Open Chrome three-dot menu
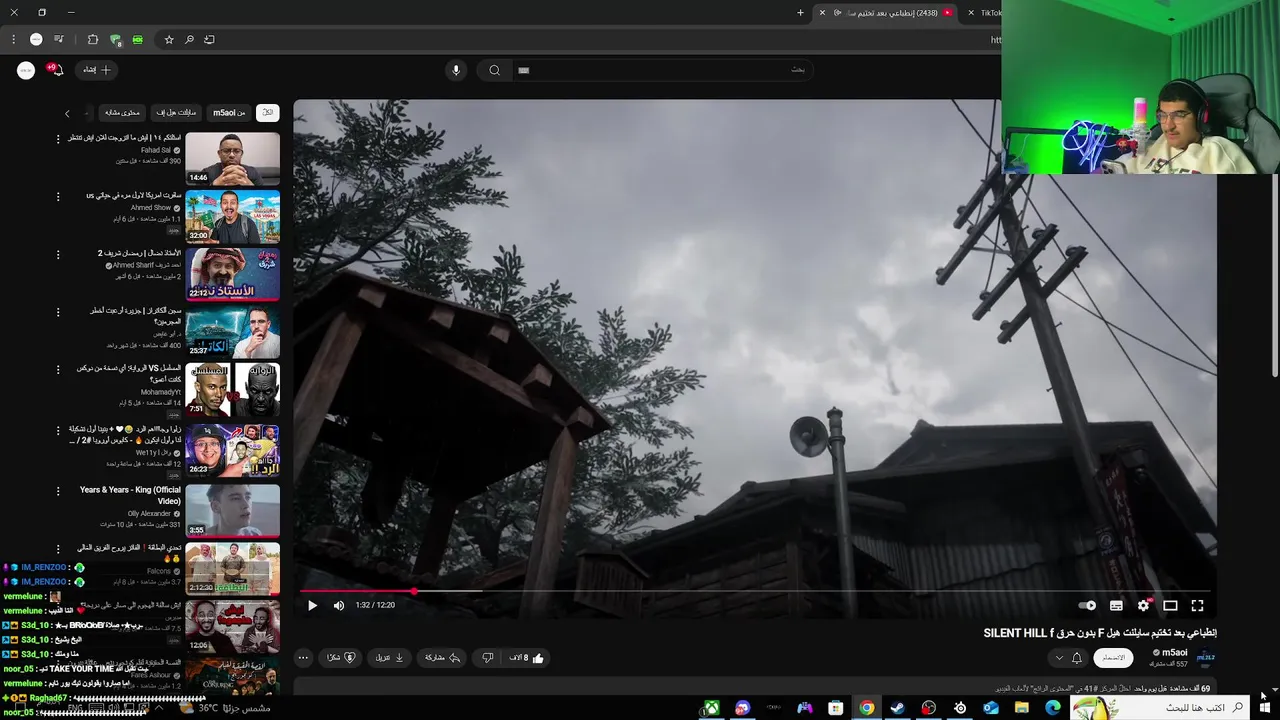Image resolution: width=1280 pixels, height=720 pixels. pyautogui.click(x=13, y=39)
